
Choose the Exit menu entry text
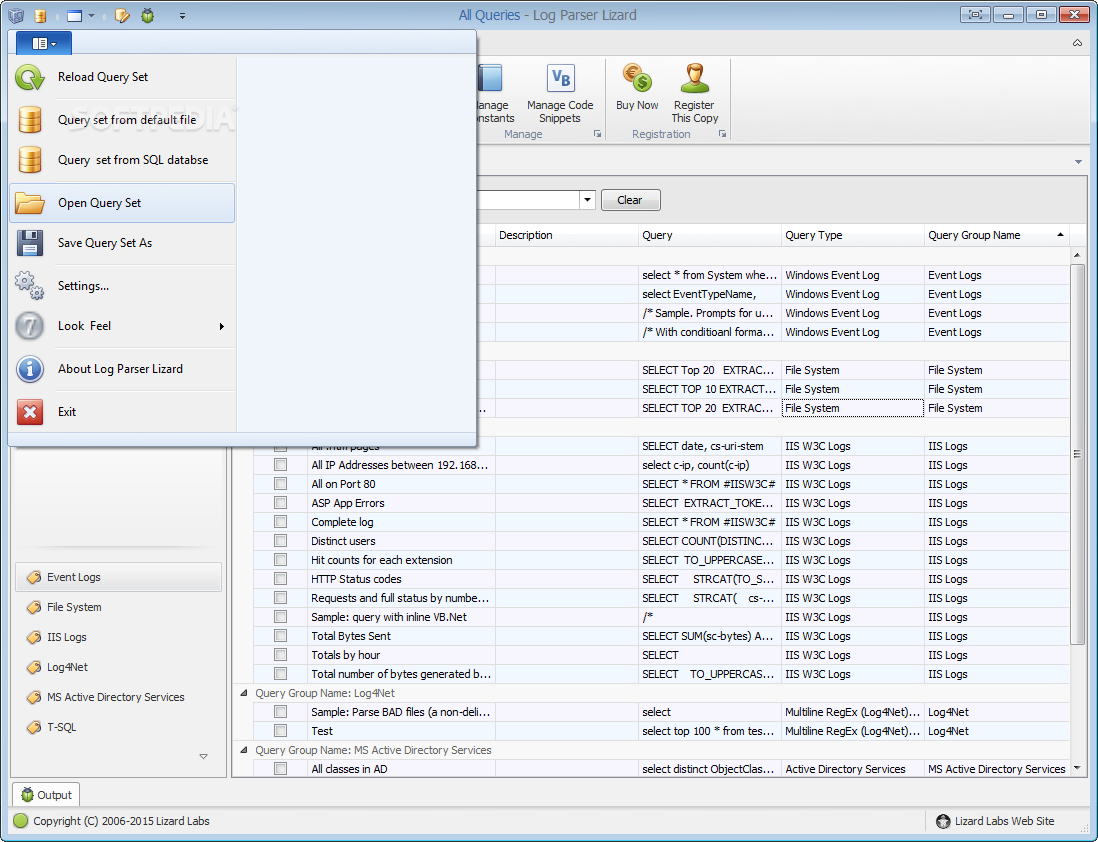click(67, 412)
